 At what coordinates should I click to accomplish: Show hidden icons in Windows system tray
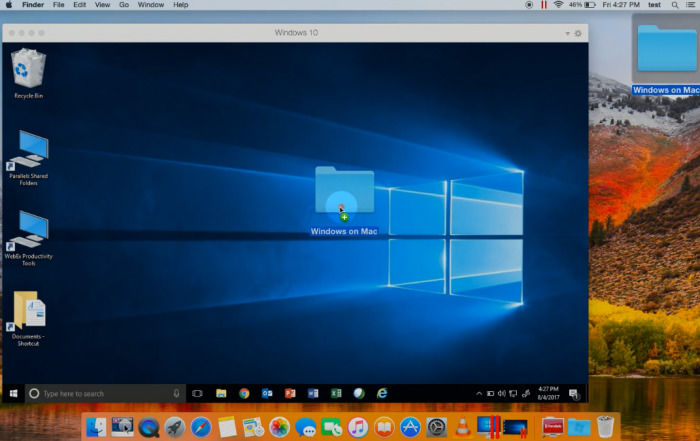point(479,394)
